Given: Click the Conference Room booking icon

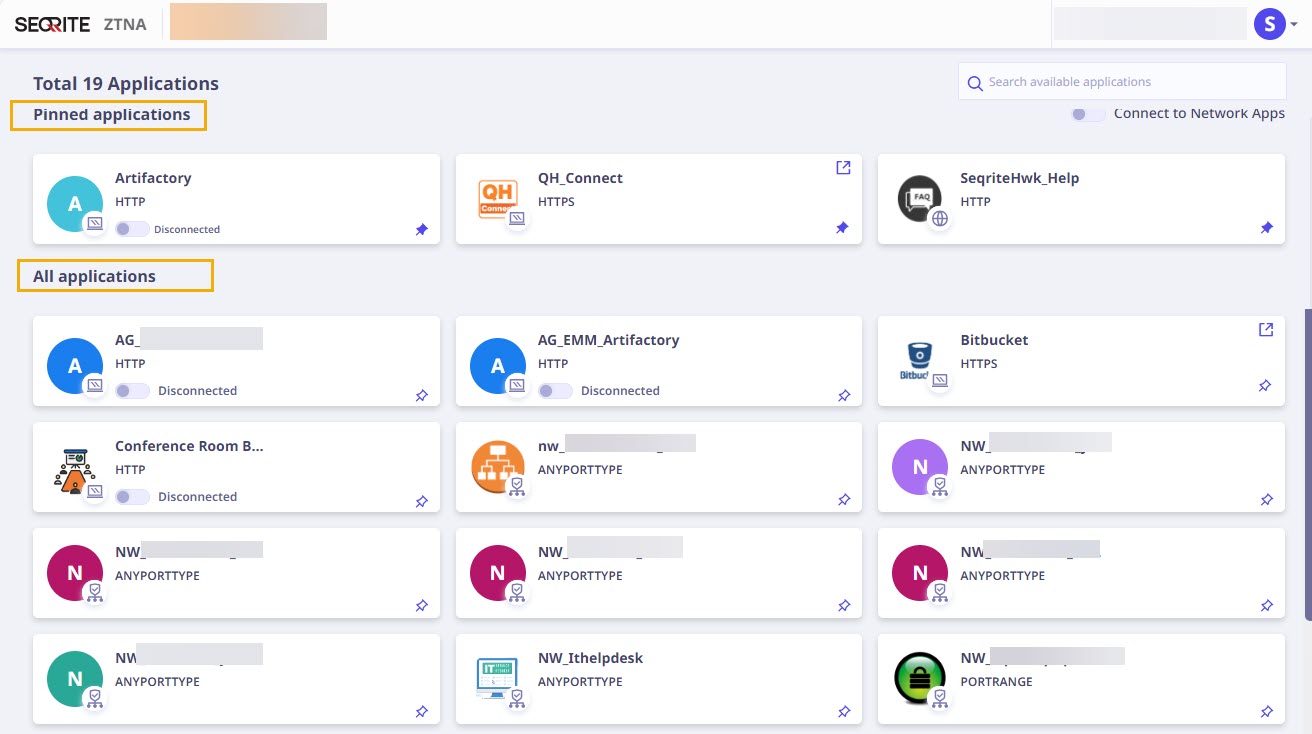Looking at the screenshot, I should click(x=75, y=465).
